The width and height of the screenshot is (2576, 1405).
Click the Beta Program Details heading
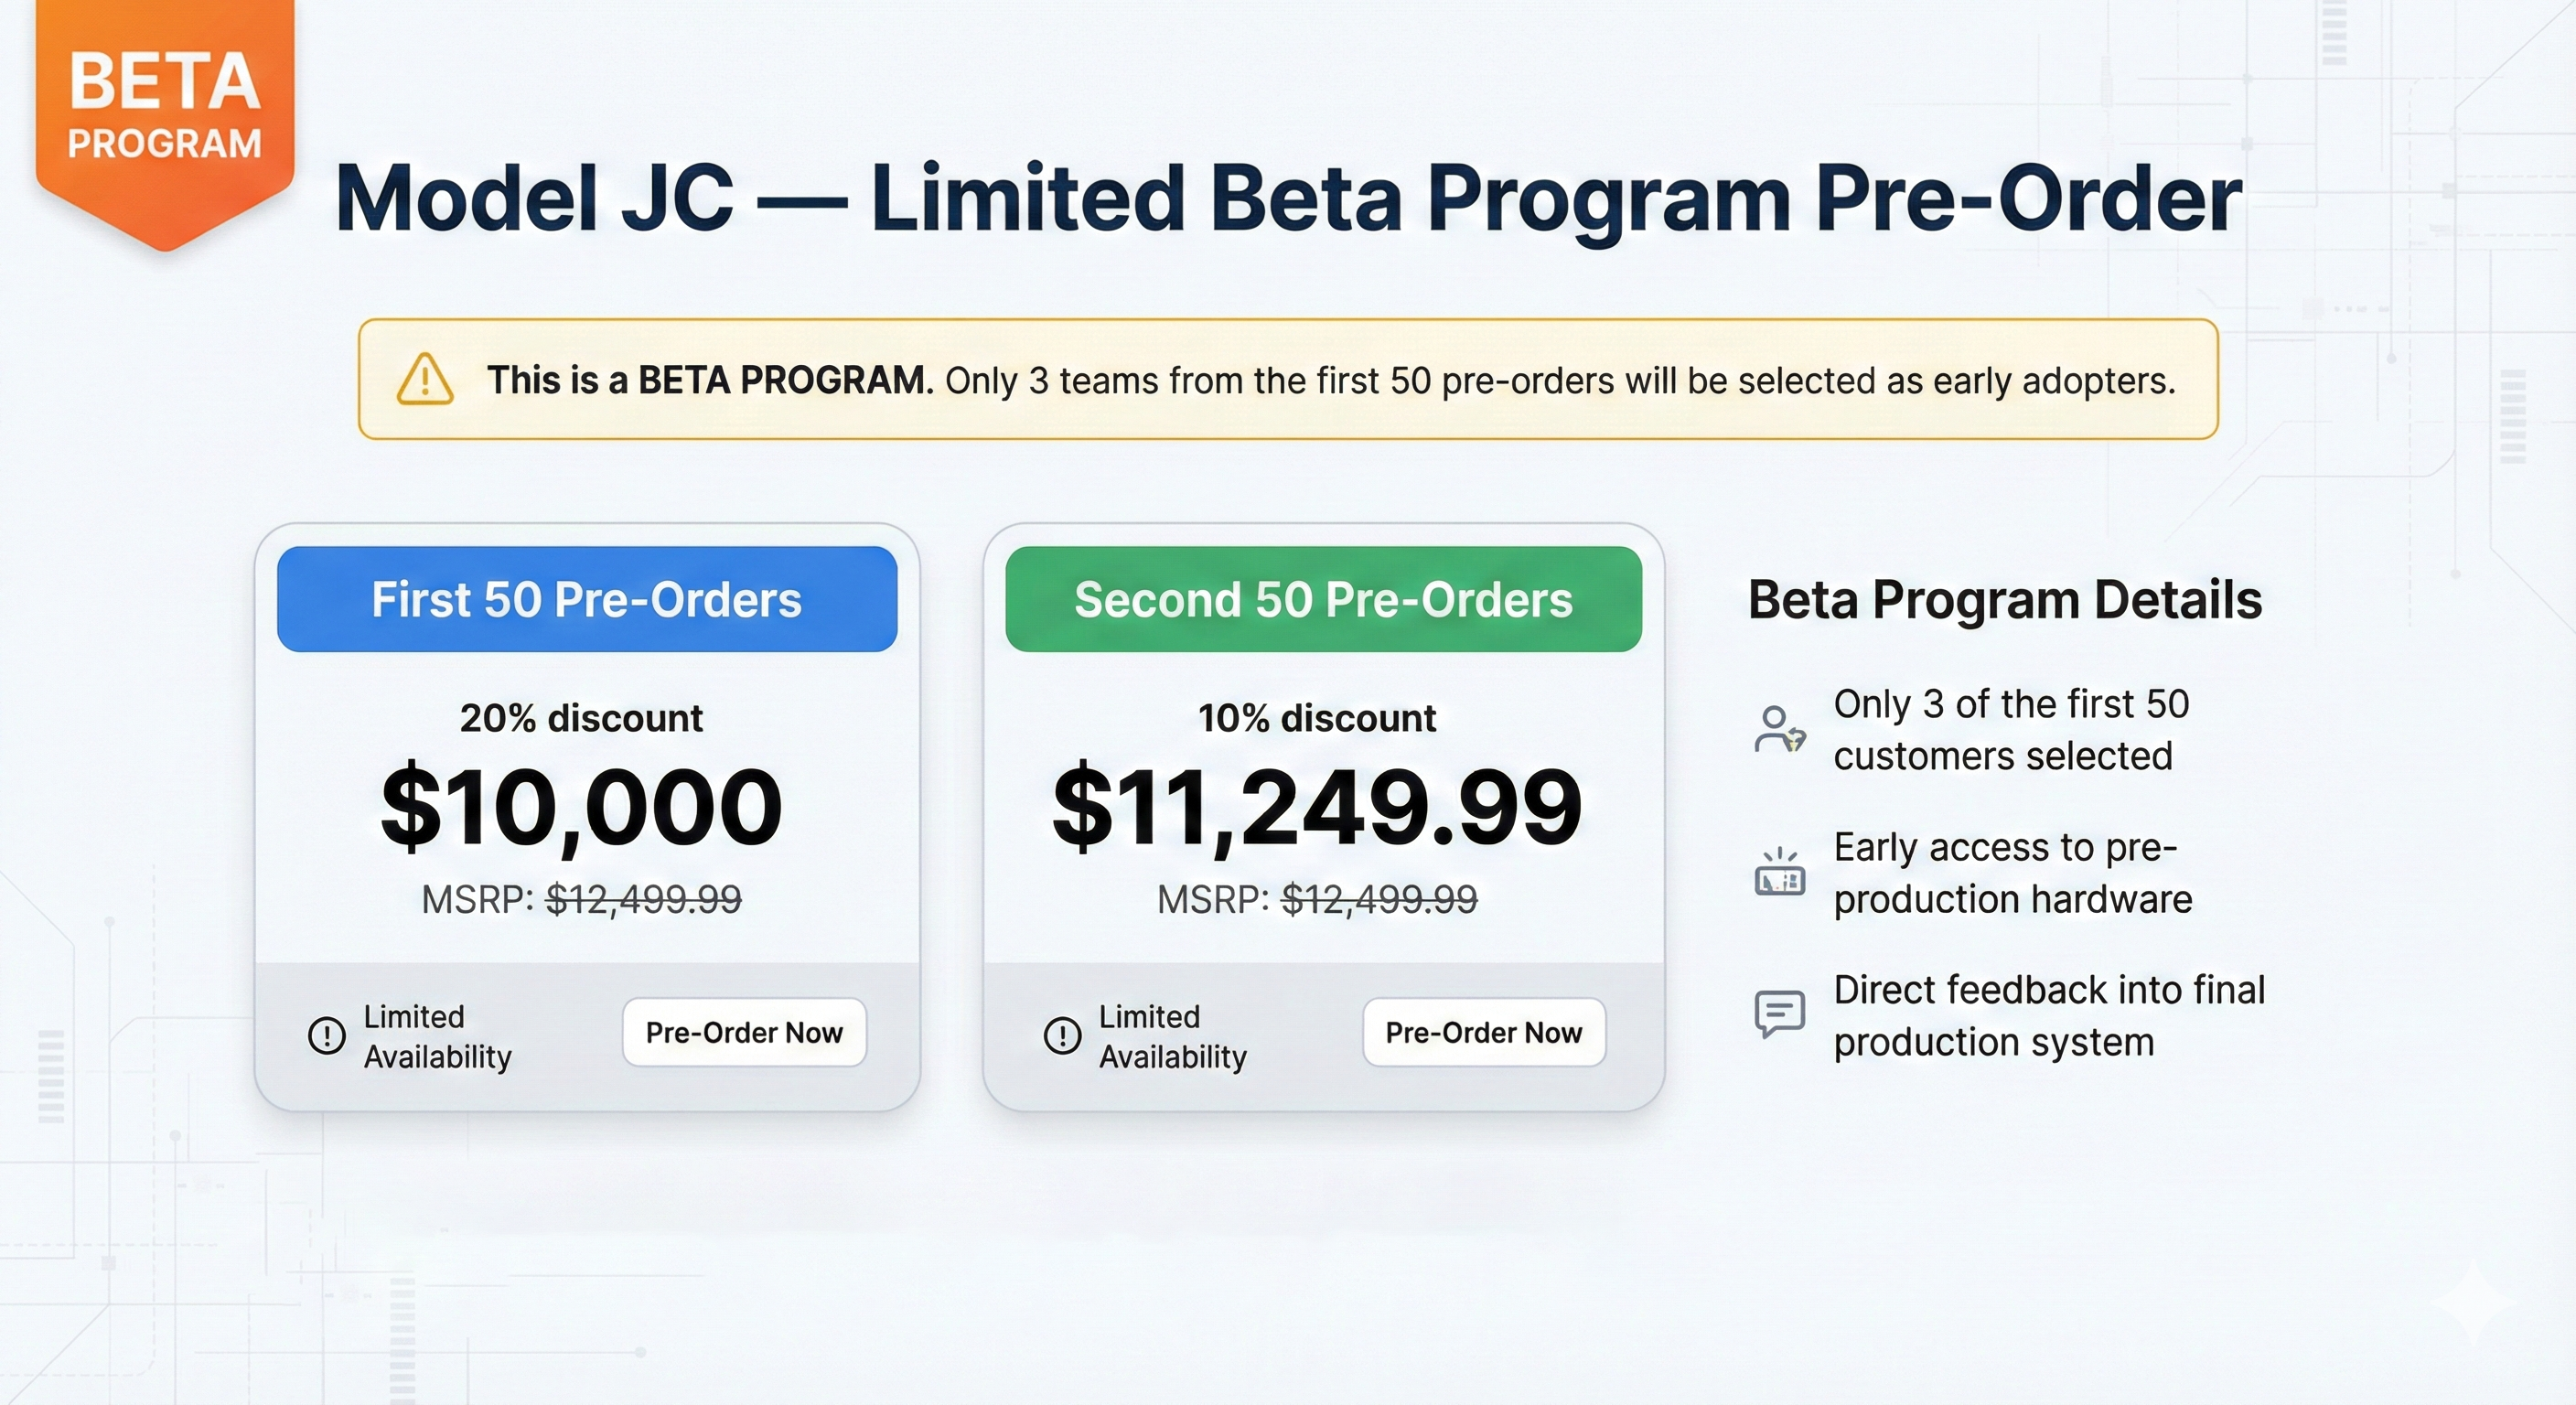click(2005, 600)
